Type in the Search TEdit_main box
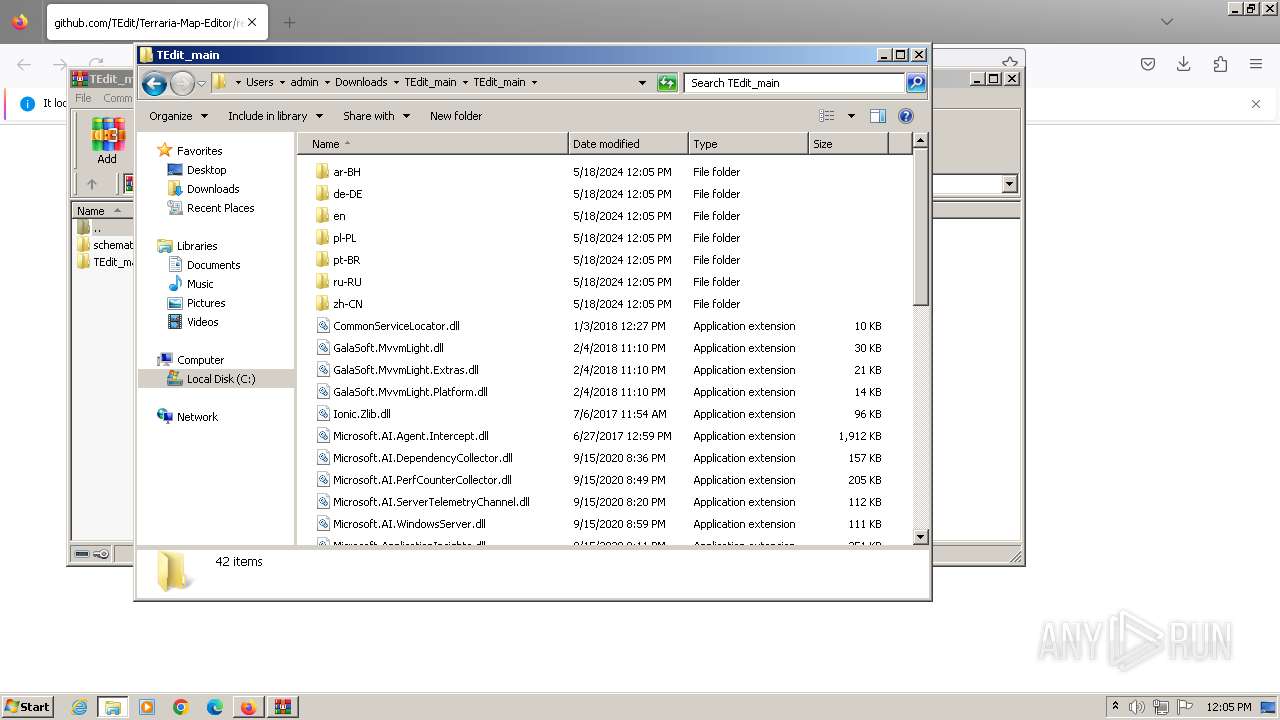This screenshot has width=1280, height=720. click(x=795, y=83)
